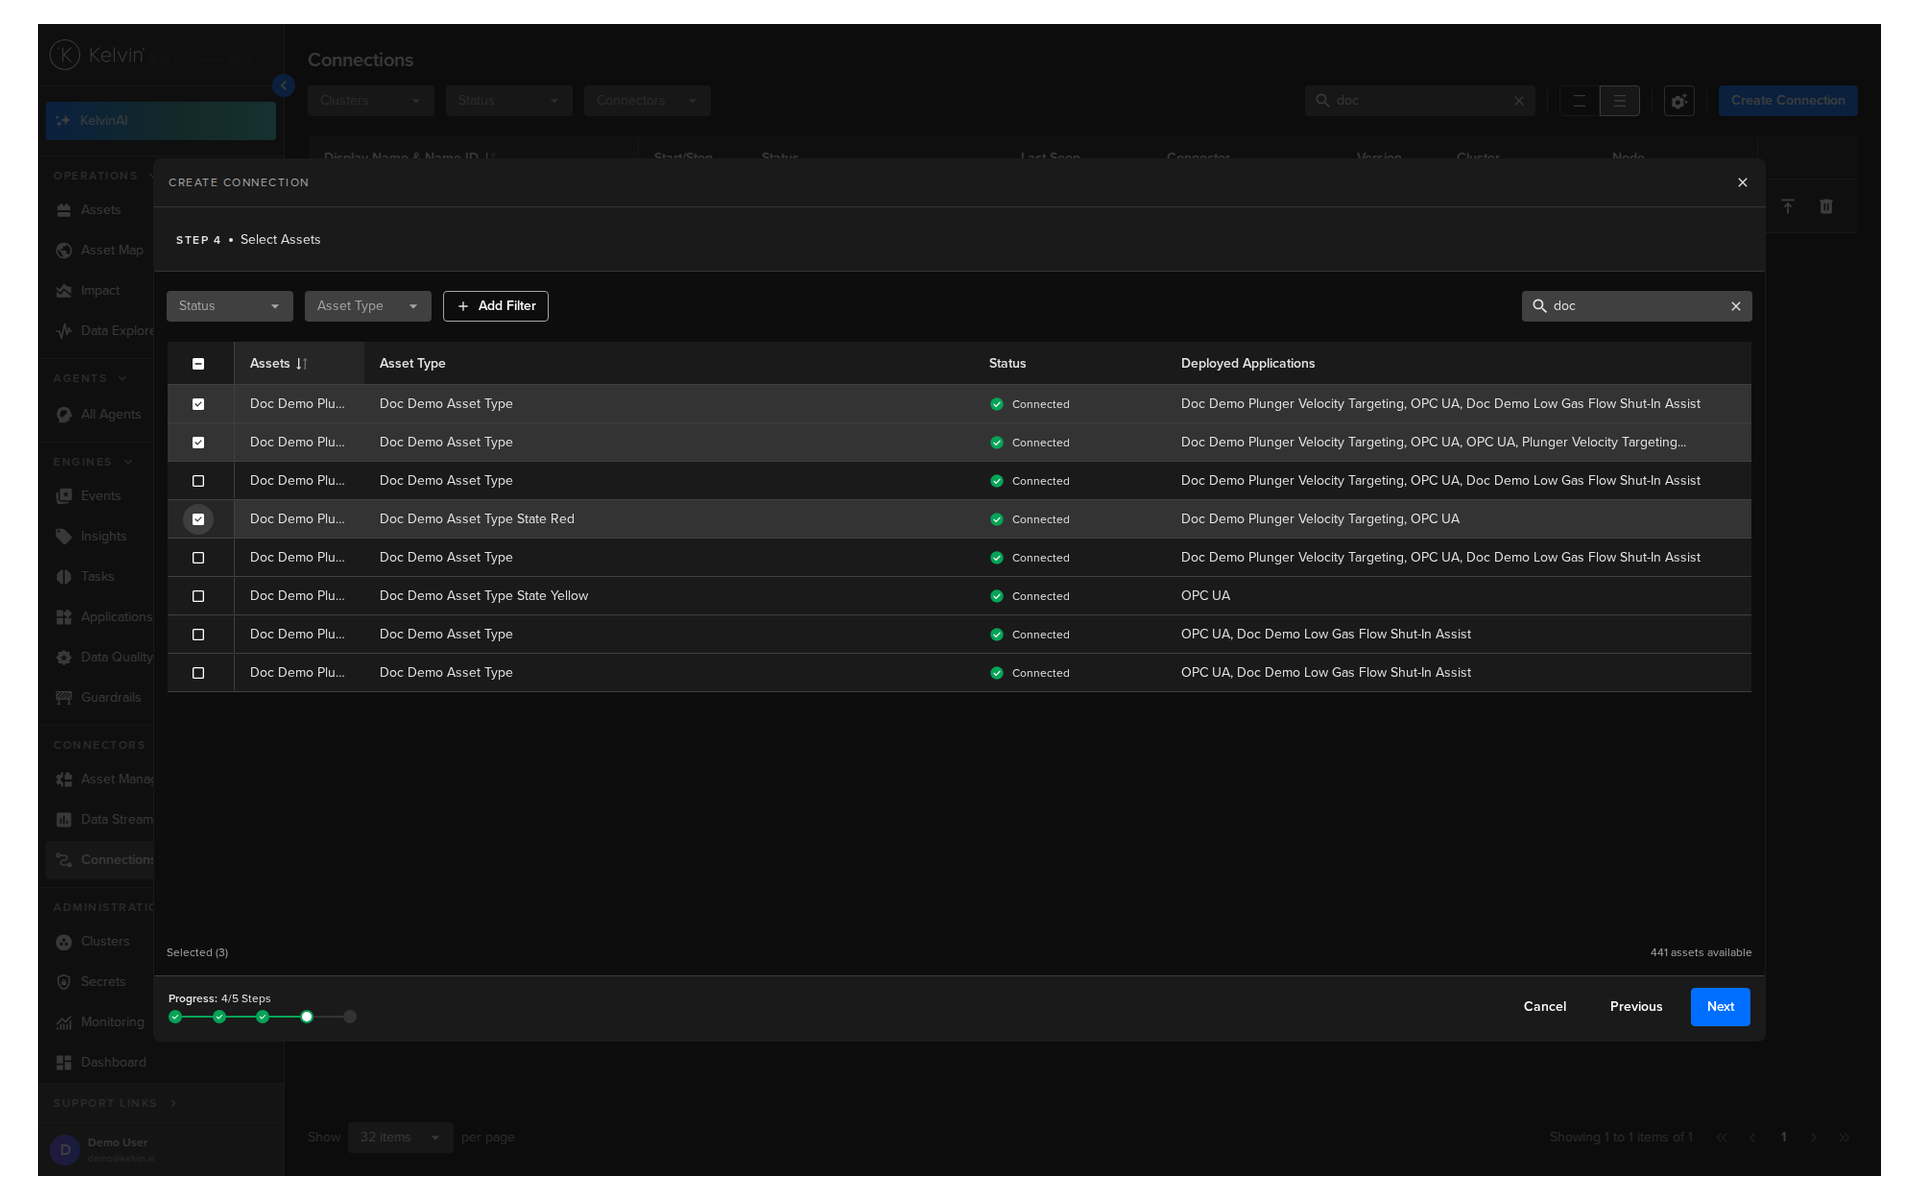Click the Previous button
The width and height of the screenshot is (1920, 1200).
1636,1007
